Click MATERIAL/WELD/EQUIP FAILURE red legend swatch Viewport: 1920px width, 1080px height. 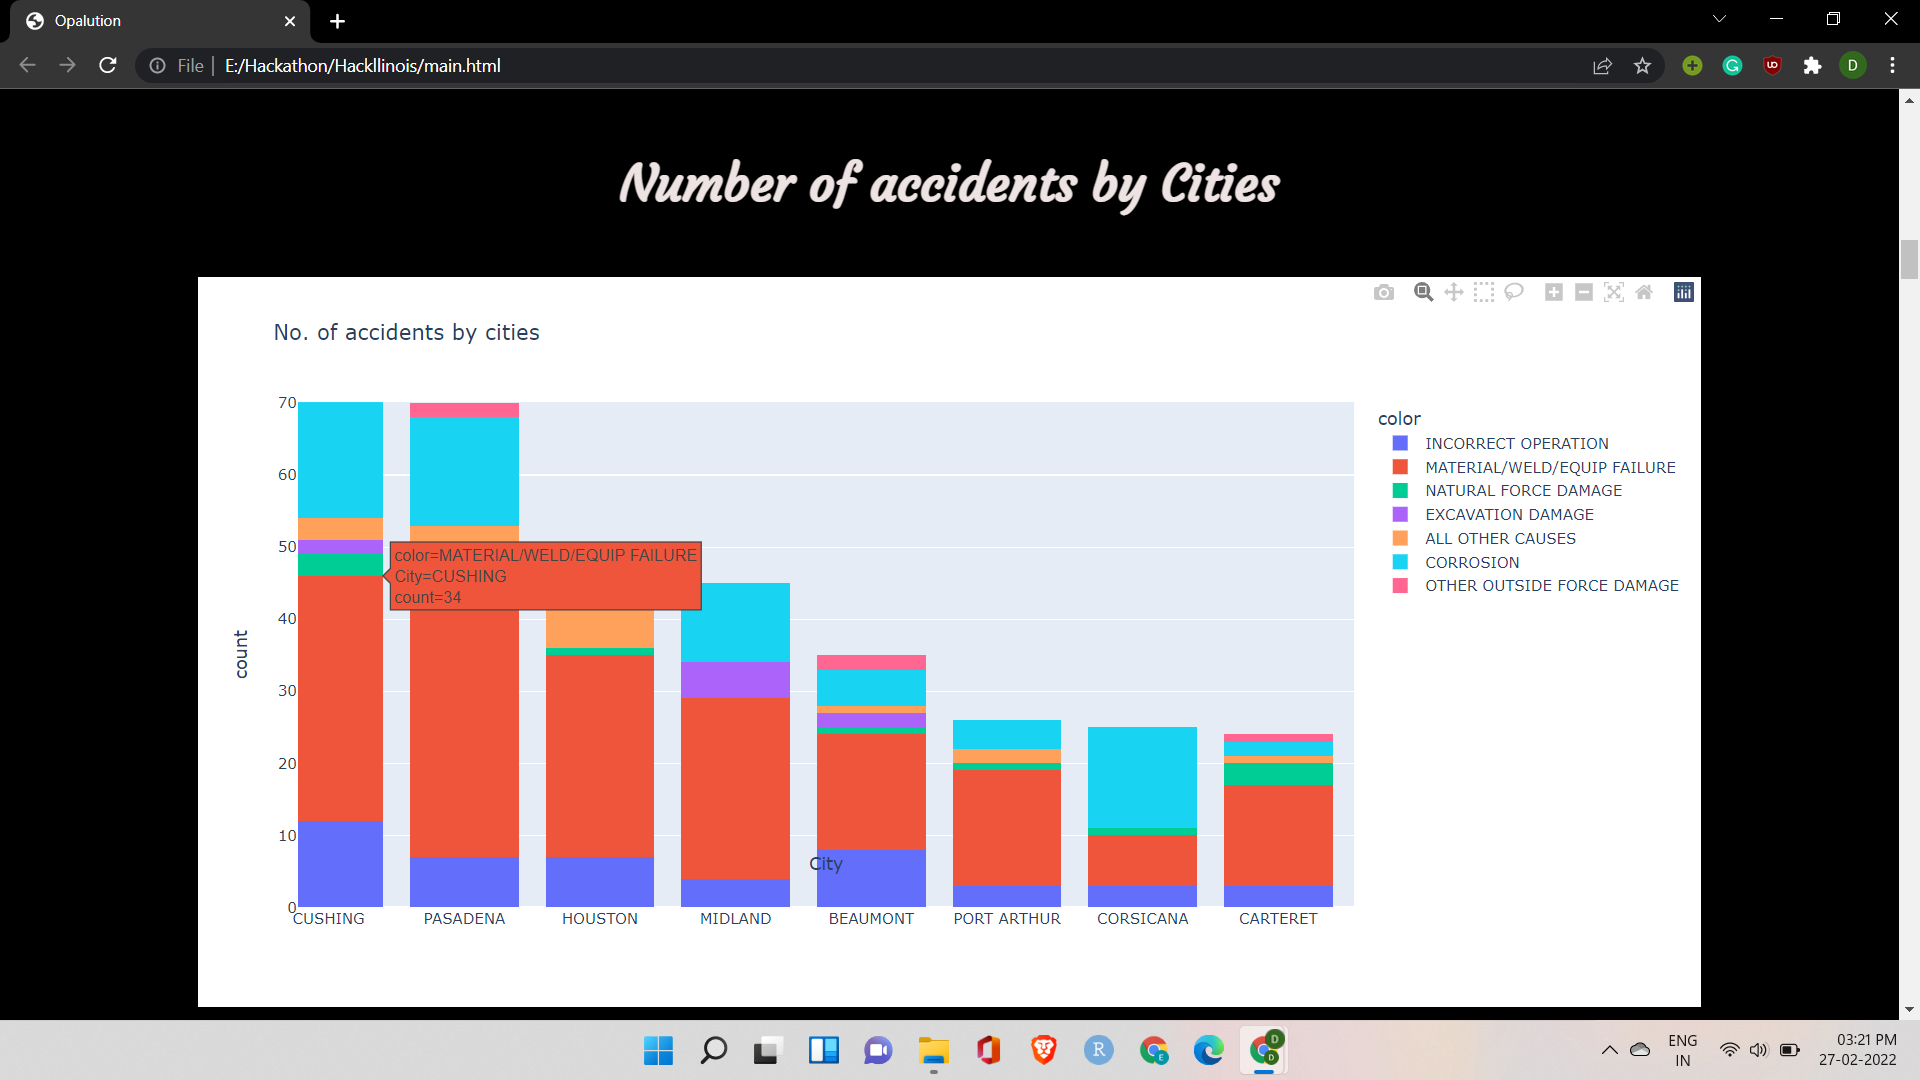coord(1400,467)
